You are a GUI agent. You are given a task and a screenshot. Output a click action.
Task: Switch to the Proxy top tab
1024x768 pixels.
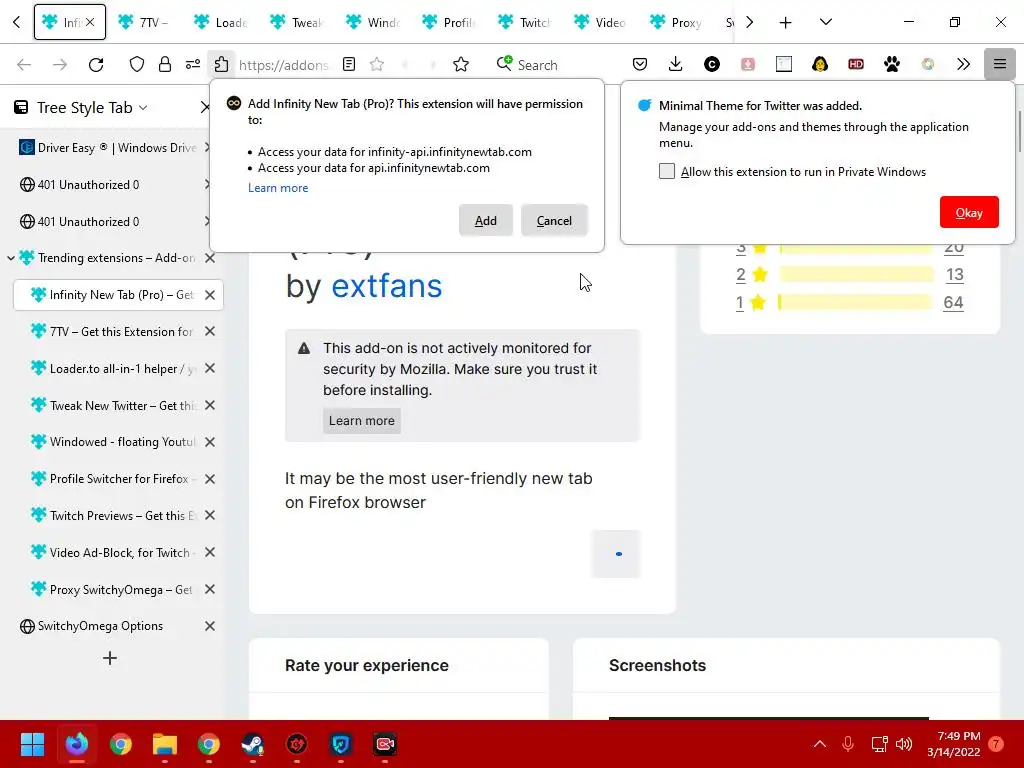[x=677, y=22]
